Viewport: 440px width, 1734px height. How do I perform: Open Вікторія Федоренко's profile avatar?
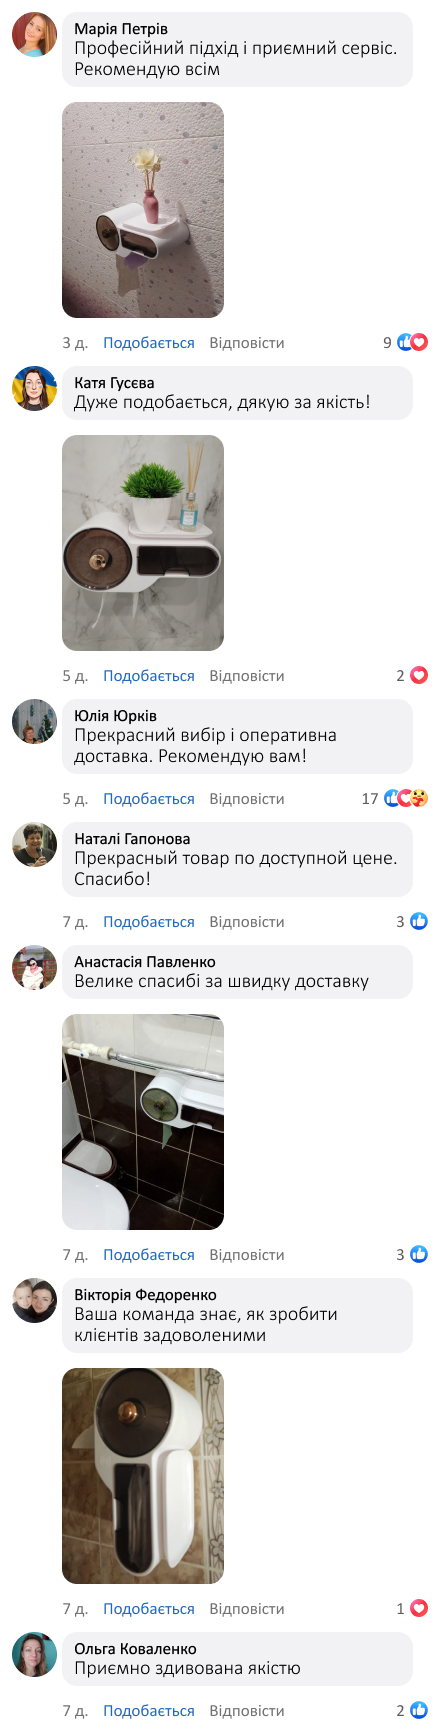[x=34, y=1300]
